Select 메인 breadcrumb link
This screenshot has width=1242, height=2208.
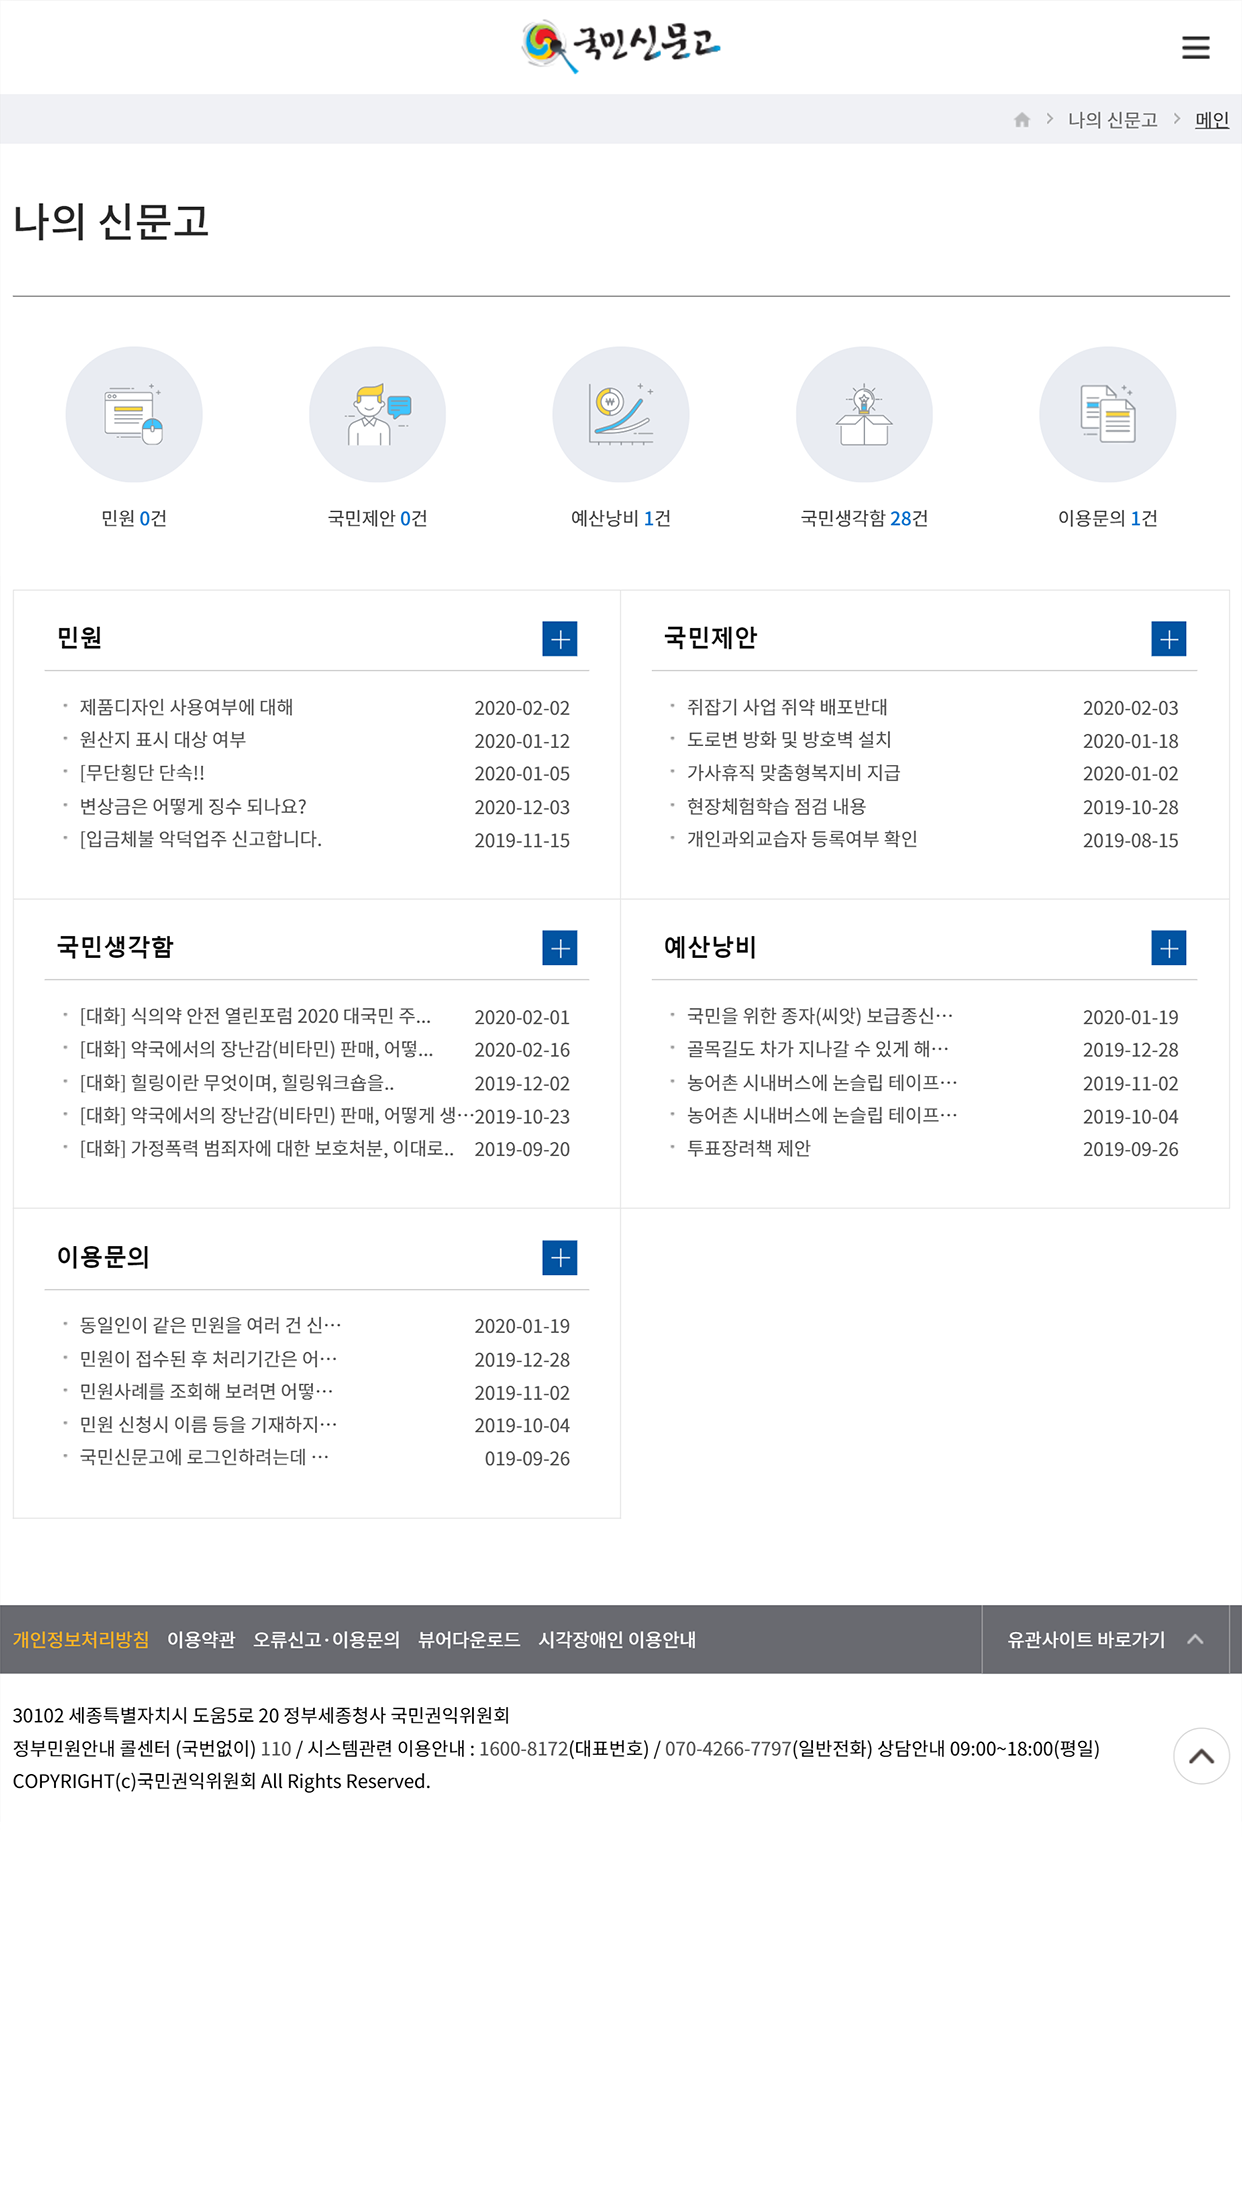pos(1212,120)
